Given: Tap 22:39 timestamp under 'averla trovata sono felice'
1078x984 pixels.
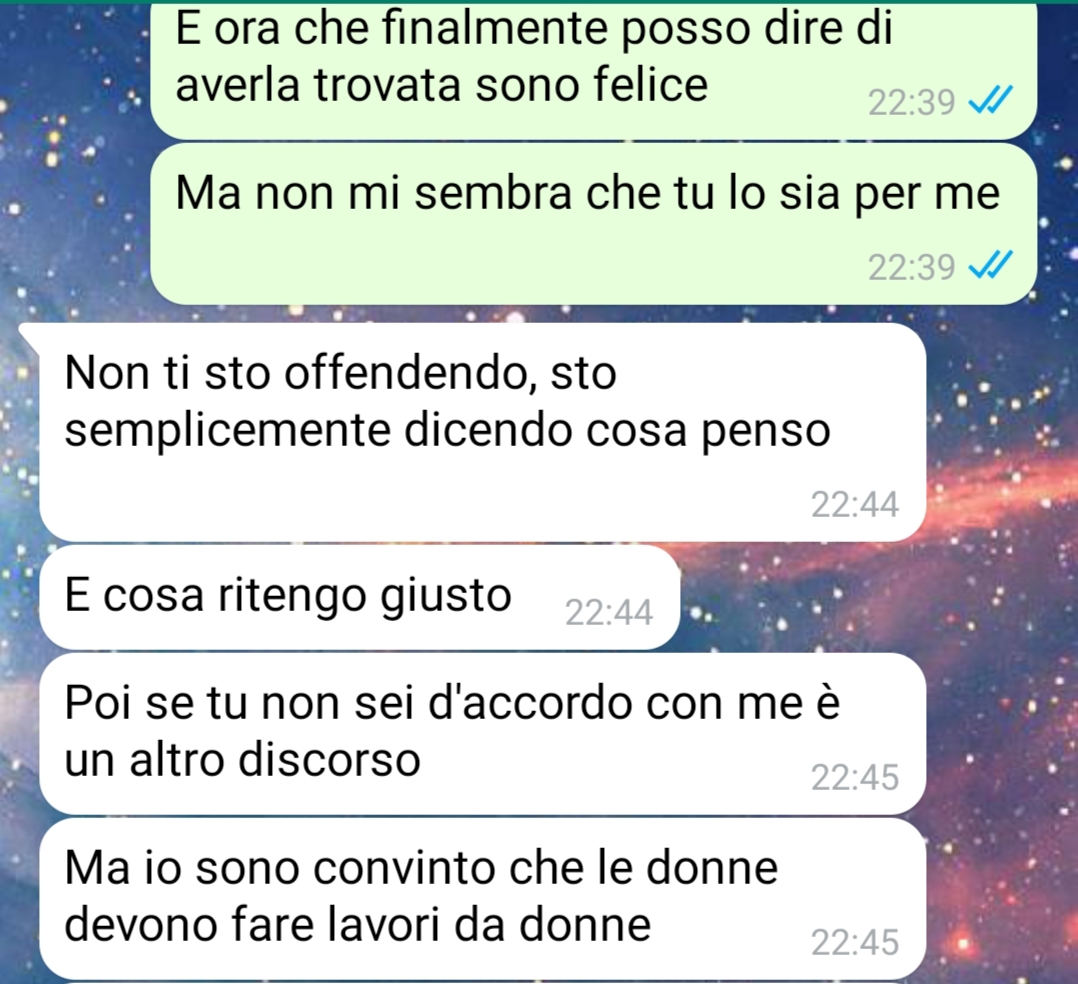Looking at the screenshot, I should coord(912,103).
